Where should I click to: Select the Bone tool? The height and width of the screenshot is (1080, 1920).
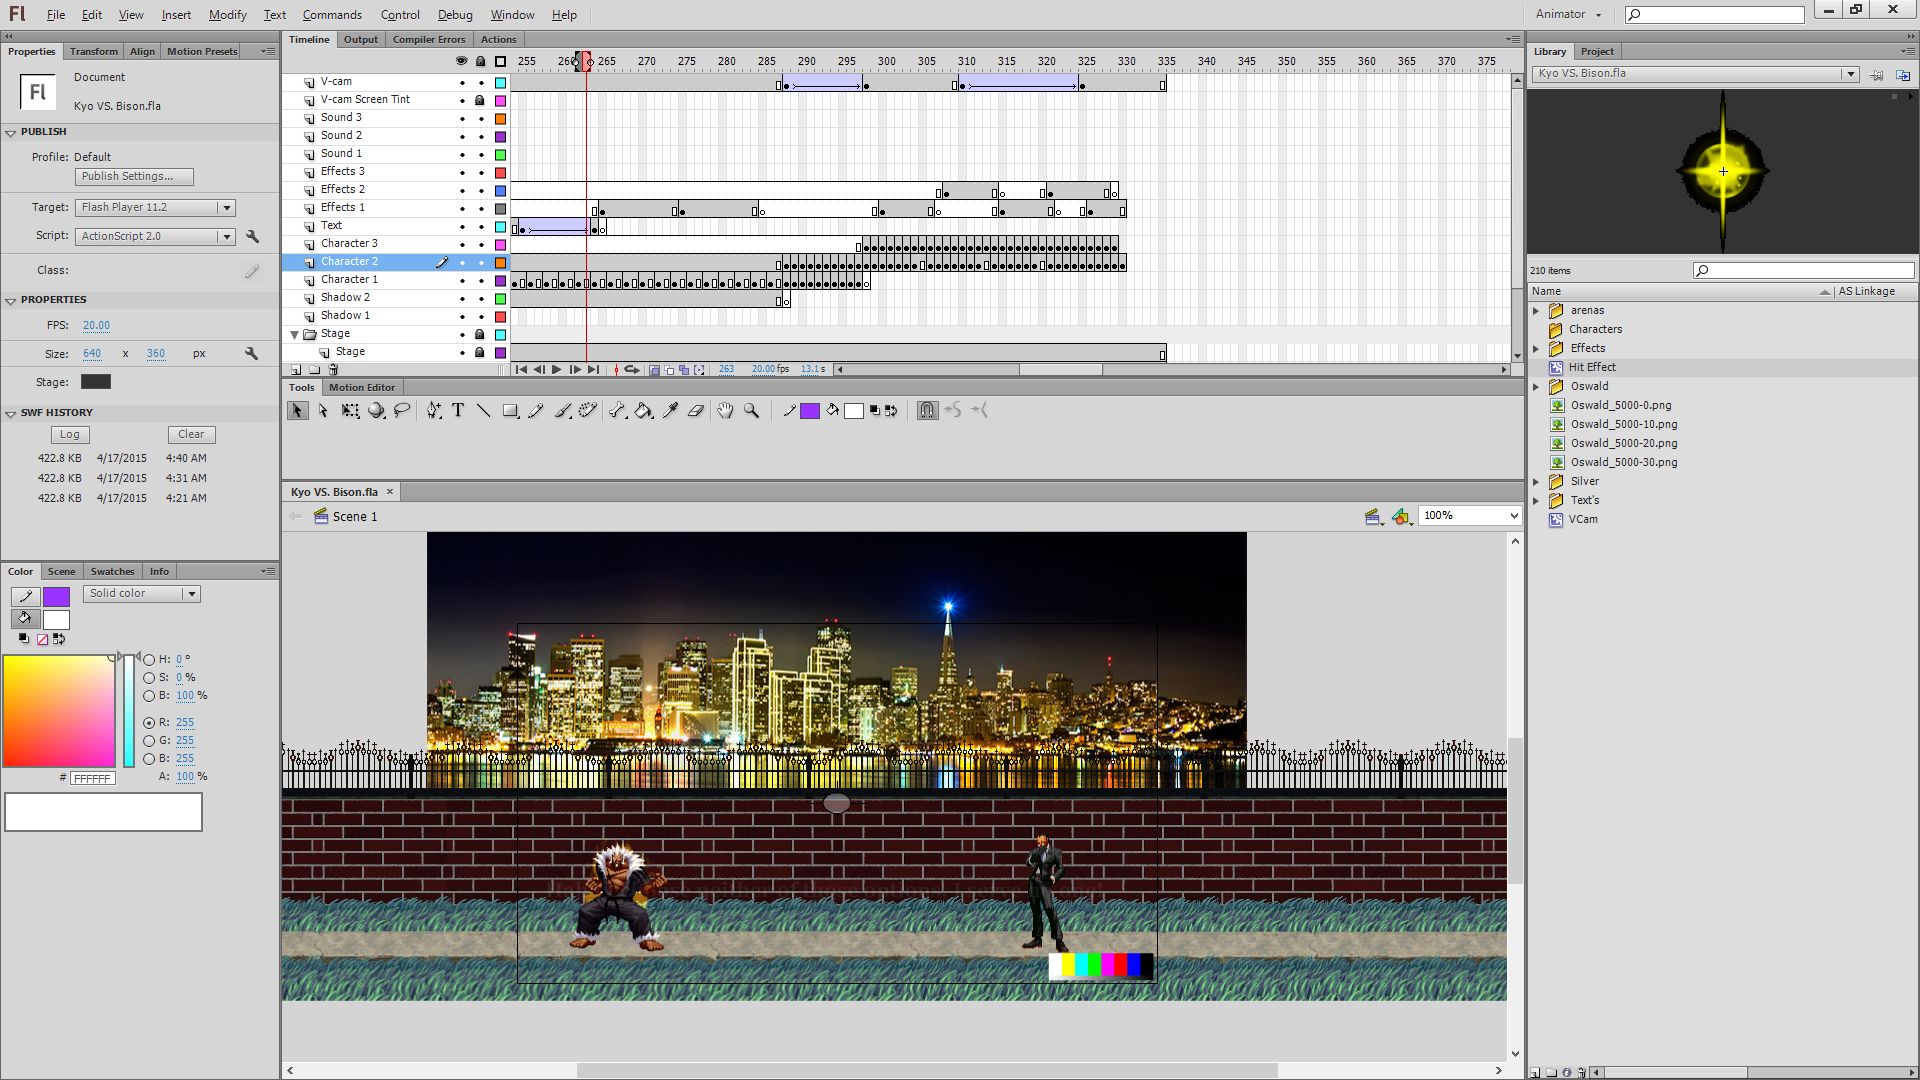click(617, 410)
